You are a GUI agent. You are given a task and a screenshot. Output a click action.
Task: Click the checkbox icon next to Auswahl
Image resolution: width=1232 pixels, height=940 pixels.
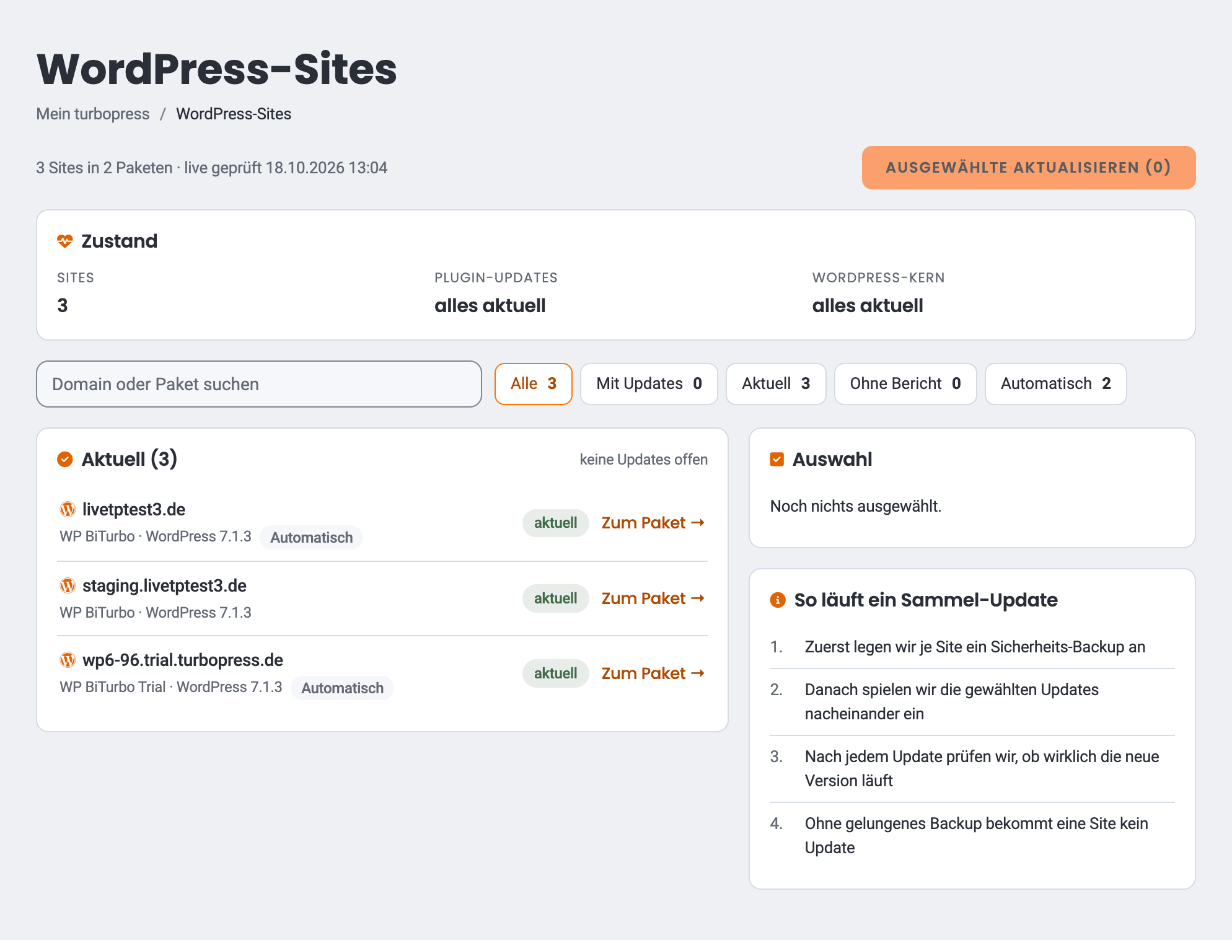coord(777,459)
